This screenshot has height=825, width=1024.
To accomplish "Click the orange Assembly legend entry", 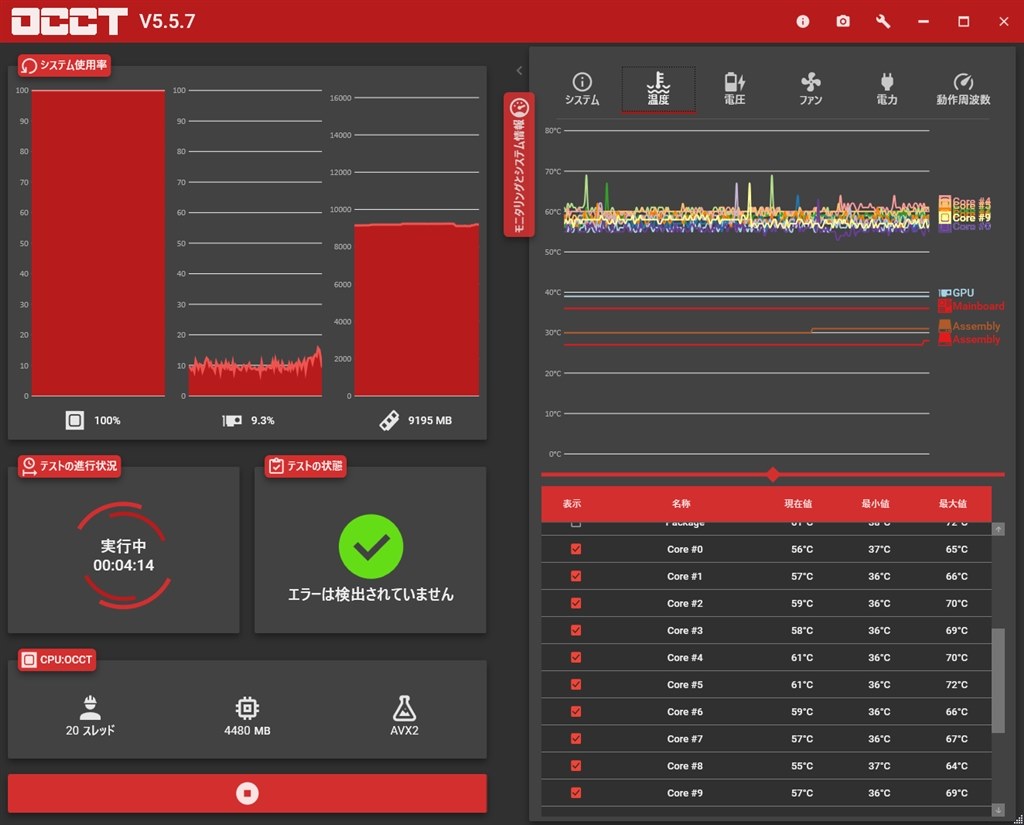I will coord(969,326).
